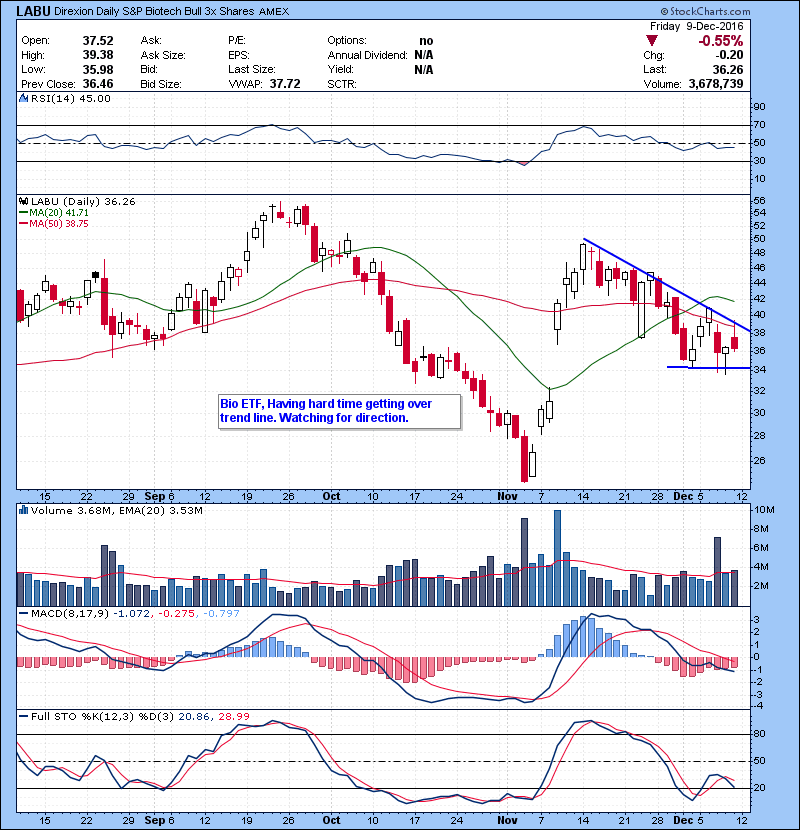The height and width of the screenshot is (830, 800).
Task: Click the Volume figure 3,678,739
Action: [x=716, y=84]
